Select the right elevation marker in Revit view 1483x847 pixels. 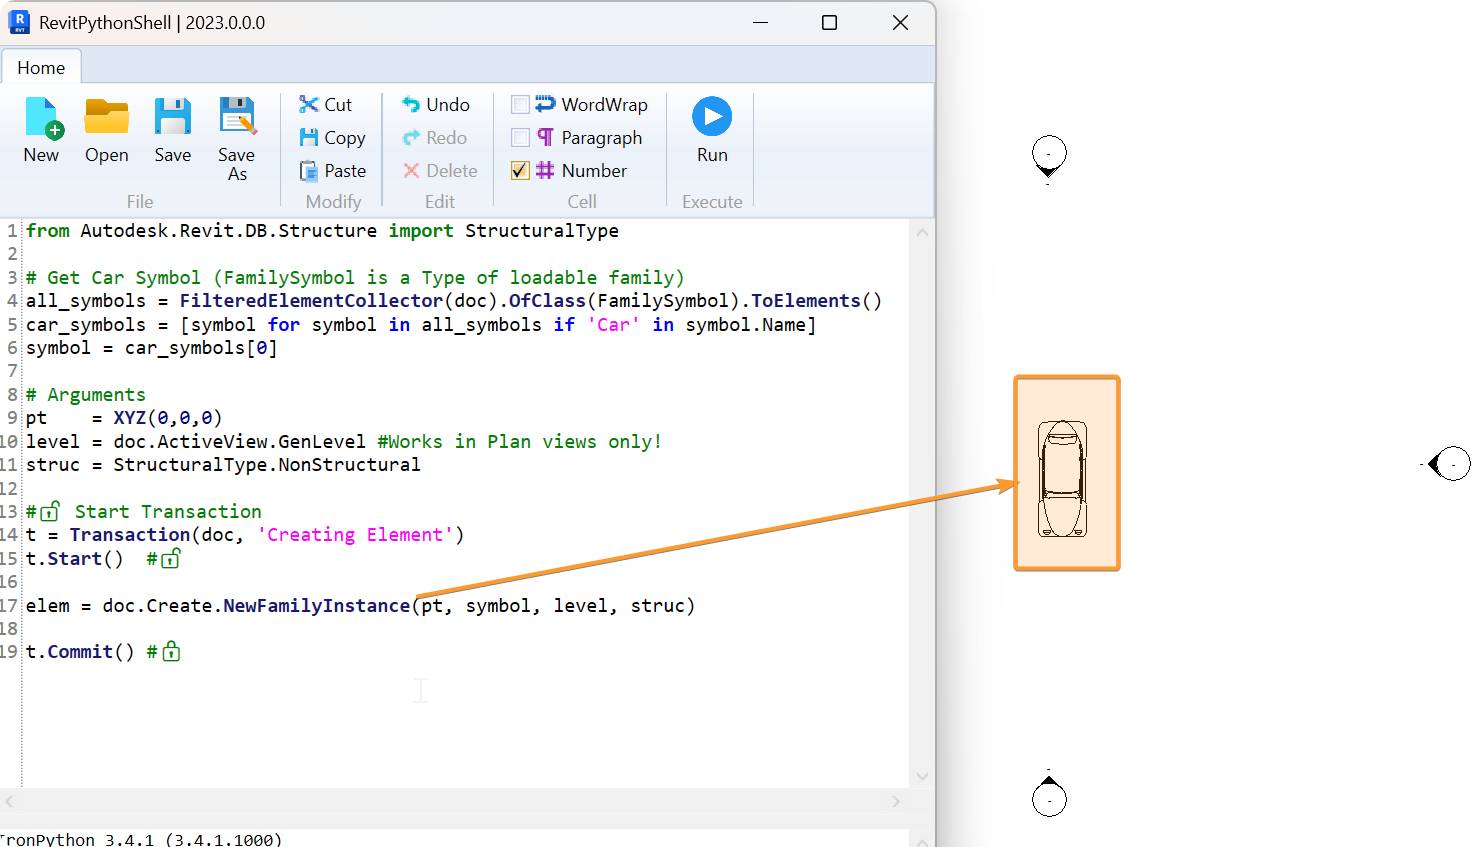pos(1448,463)
